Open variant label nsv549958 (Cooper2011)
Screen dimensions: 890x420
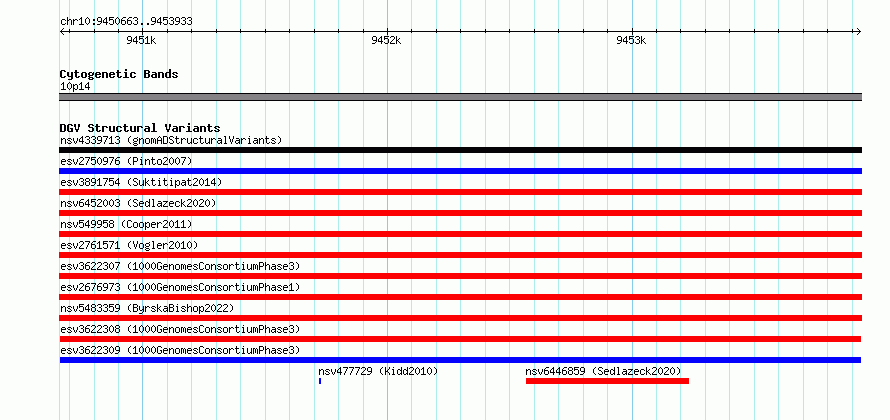[x=126, y=224]
